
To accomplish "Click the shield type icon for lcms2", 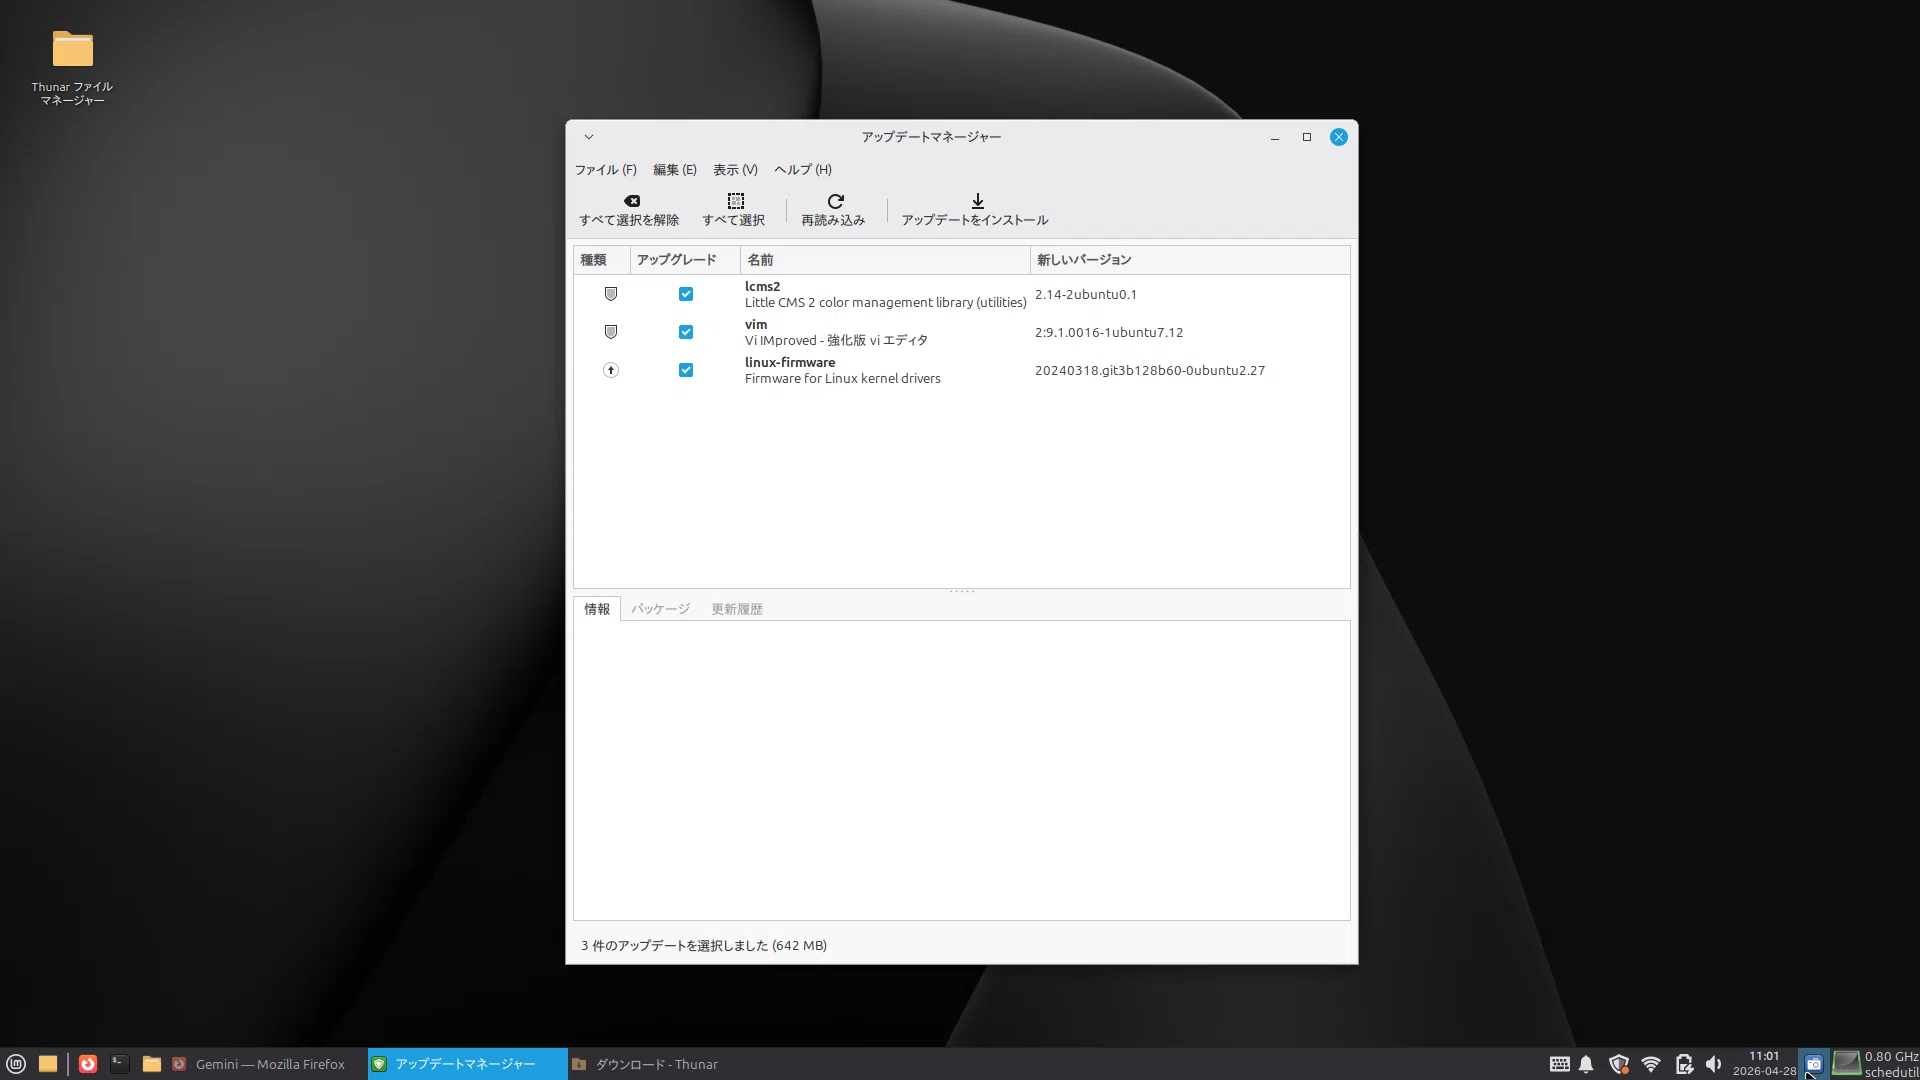I will pyautogui.click(x=611, y=294).
